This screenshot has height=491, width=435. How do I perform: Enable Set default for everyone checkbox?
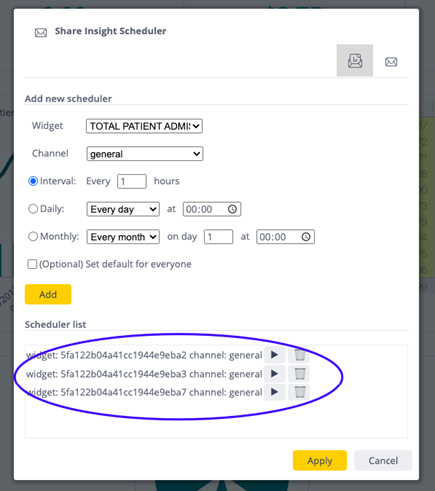(x=32, y=264)
